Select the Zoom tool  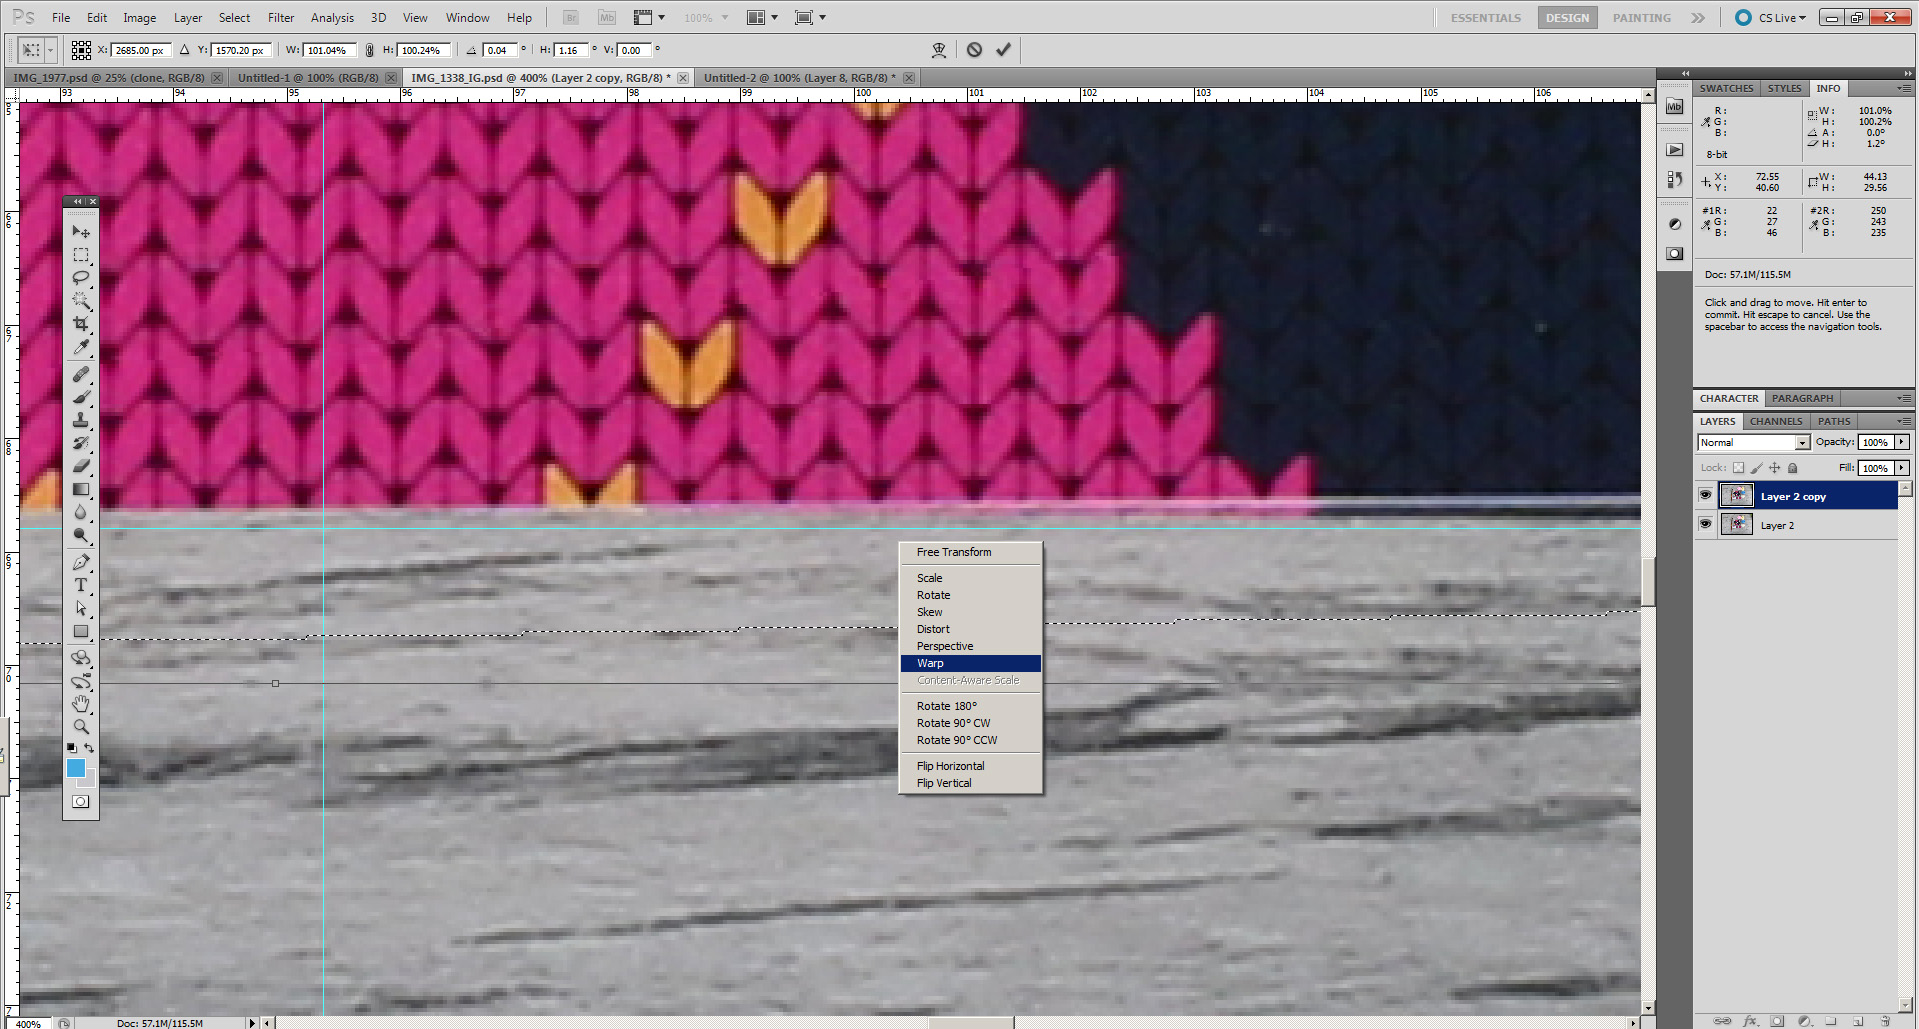point(81,727)
